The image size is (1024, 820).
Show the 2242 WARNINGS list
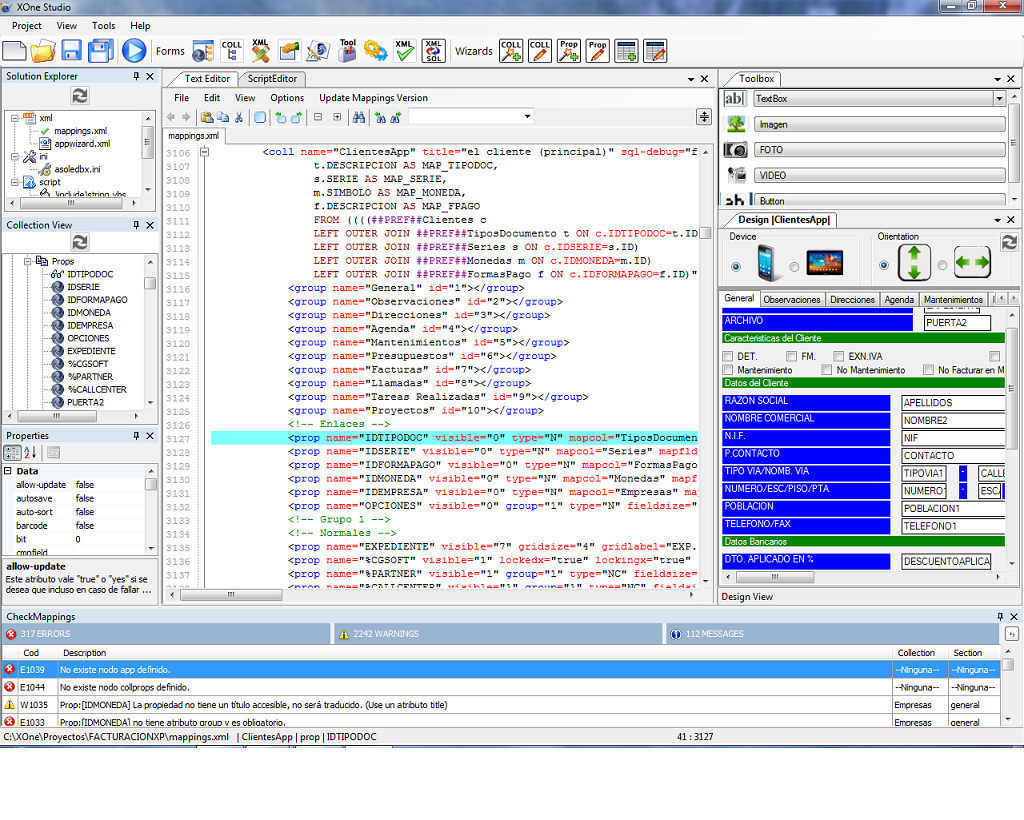500,634
